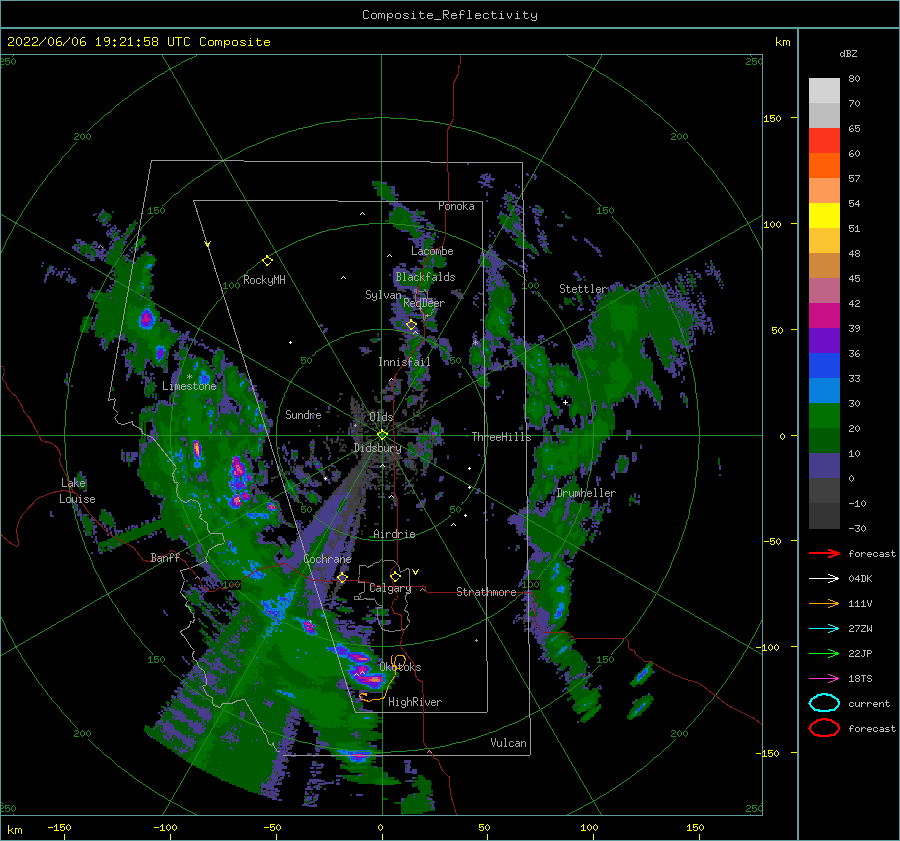
Task: Click the radar center diamond at Olds
Action: (382, 435)
